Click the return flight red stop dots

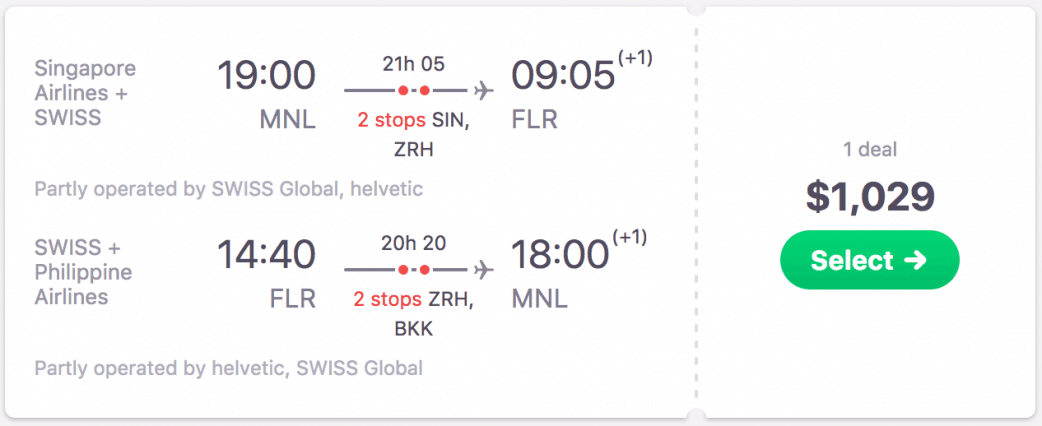[414, 270]
